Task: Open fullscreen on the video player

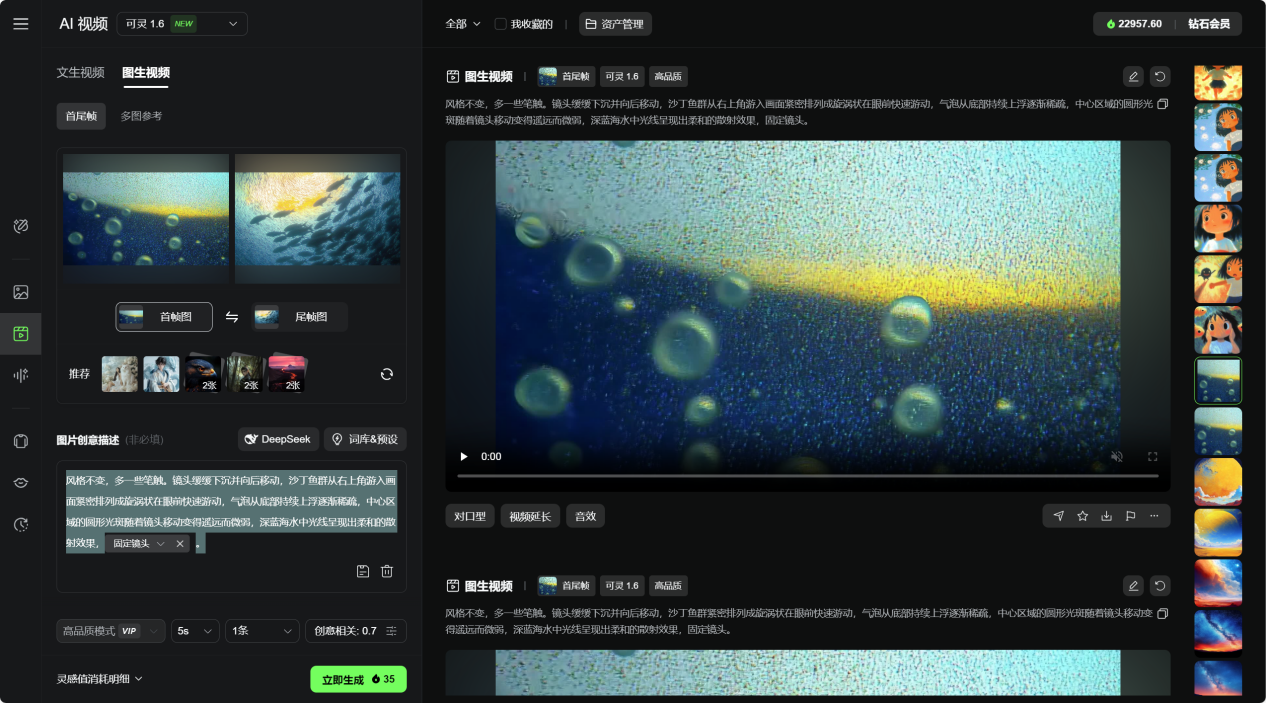Action: click(x=1152, y=456)
